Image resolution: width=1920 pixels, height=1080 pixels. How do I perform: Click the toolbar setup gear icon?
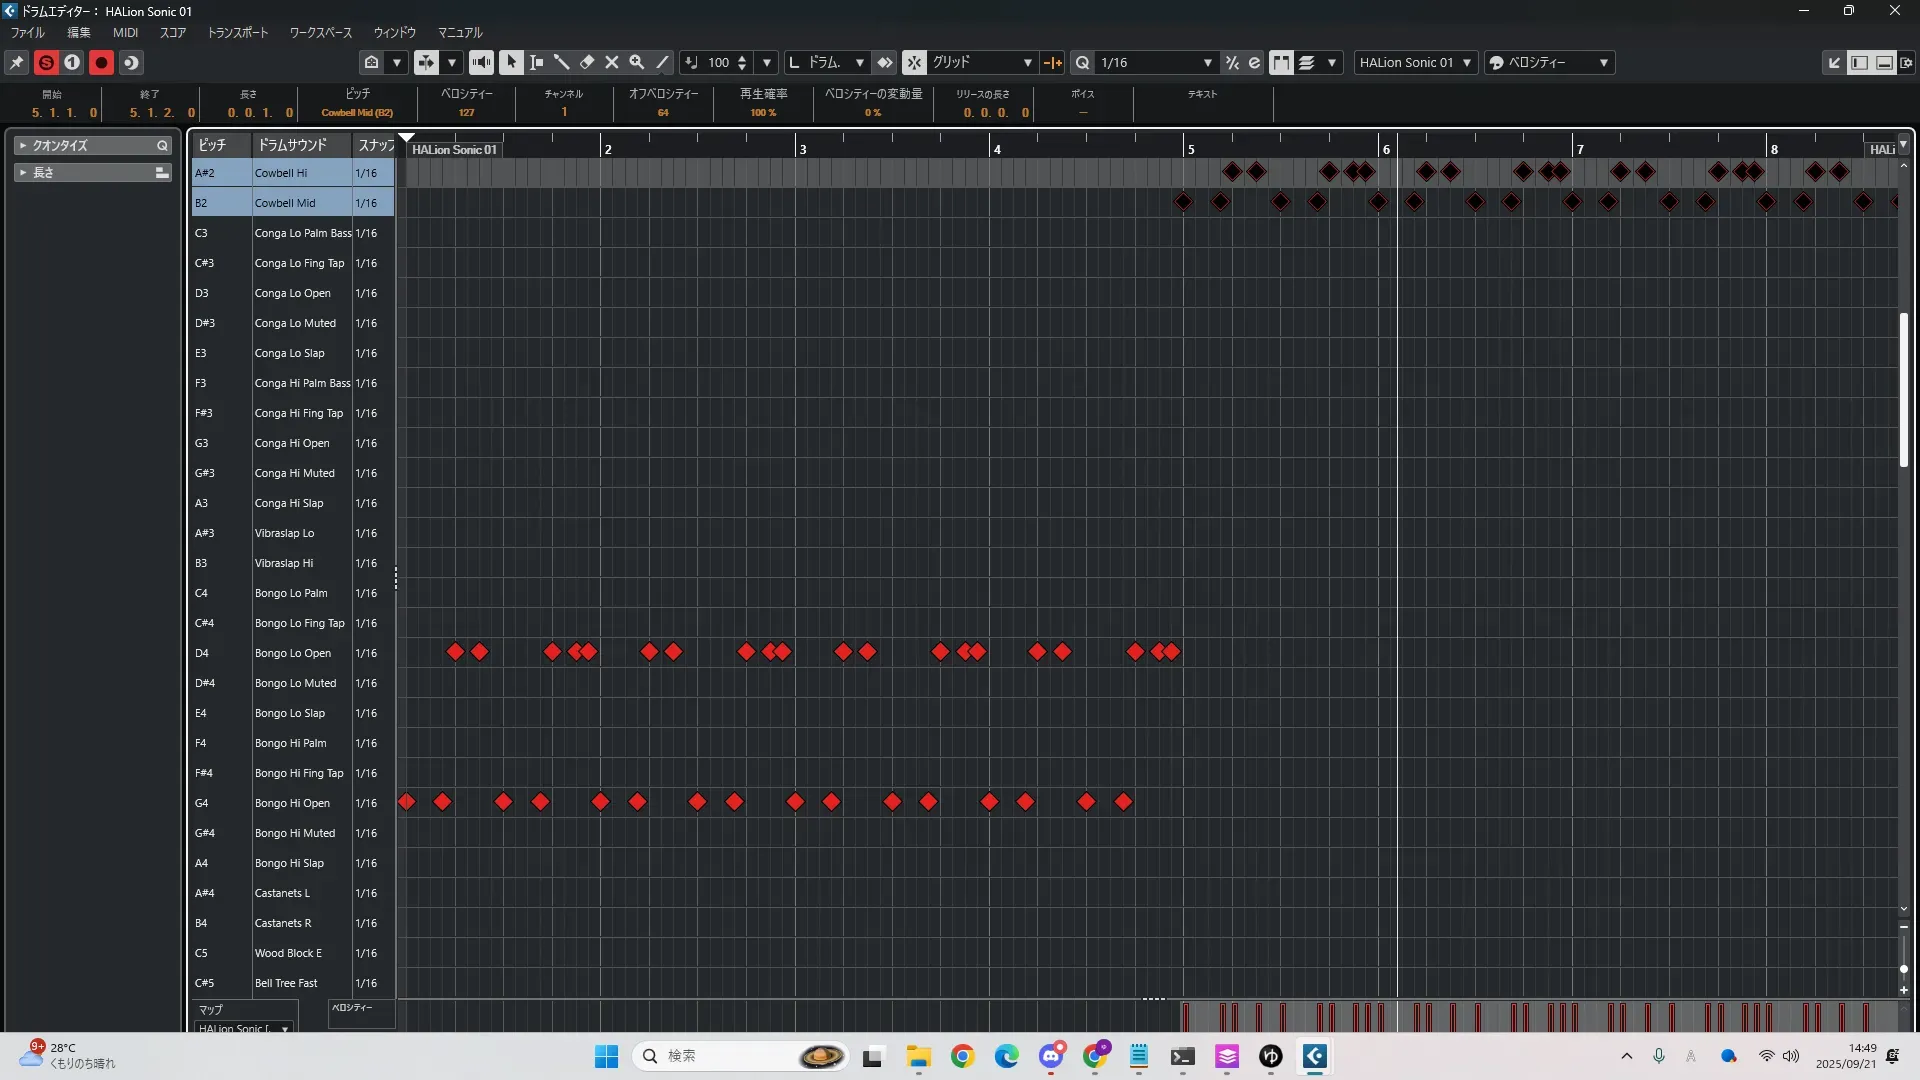1906,63
